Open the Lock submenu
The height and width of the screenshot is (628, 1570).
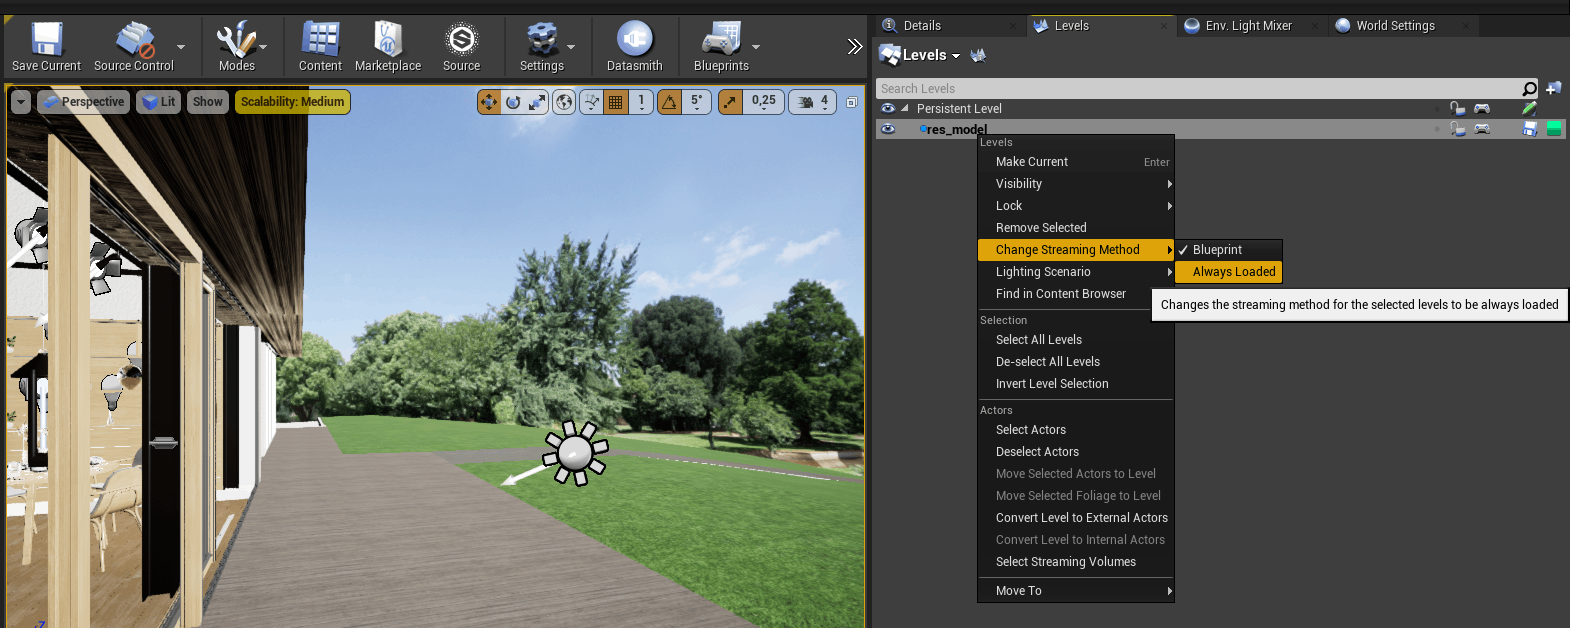click(x=1075, y=206)
